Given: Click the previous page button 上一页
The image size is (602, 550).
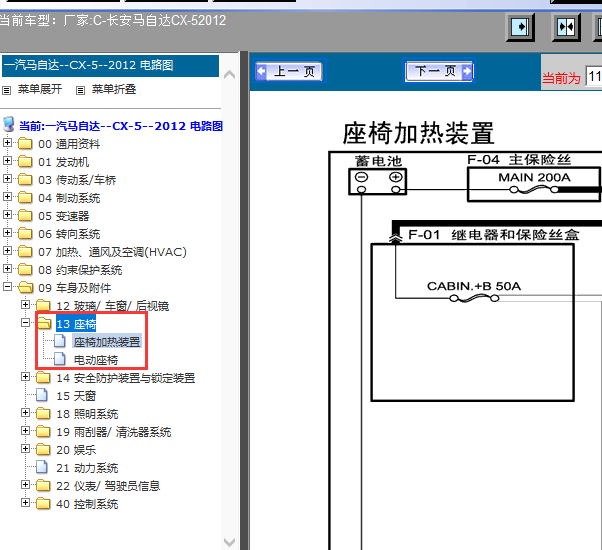Looking at the screenshot, I should (288, 71).
